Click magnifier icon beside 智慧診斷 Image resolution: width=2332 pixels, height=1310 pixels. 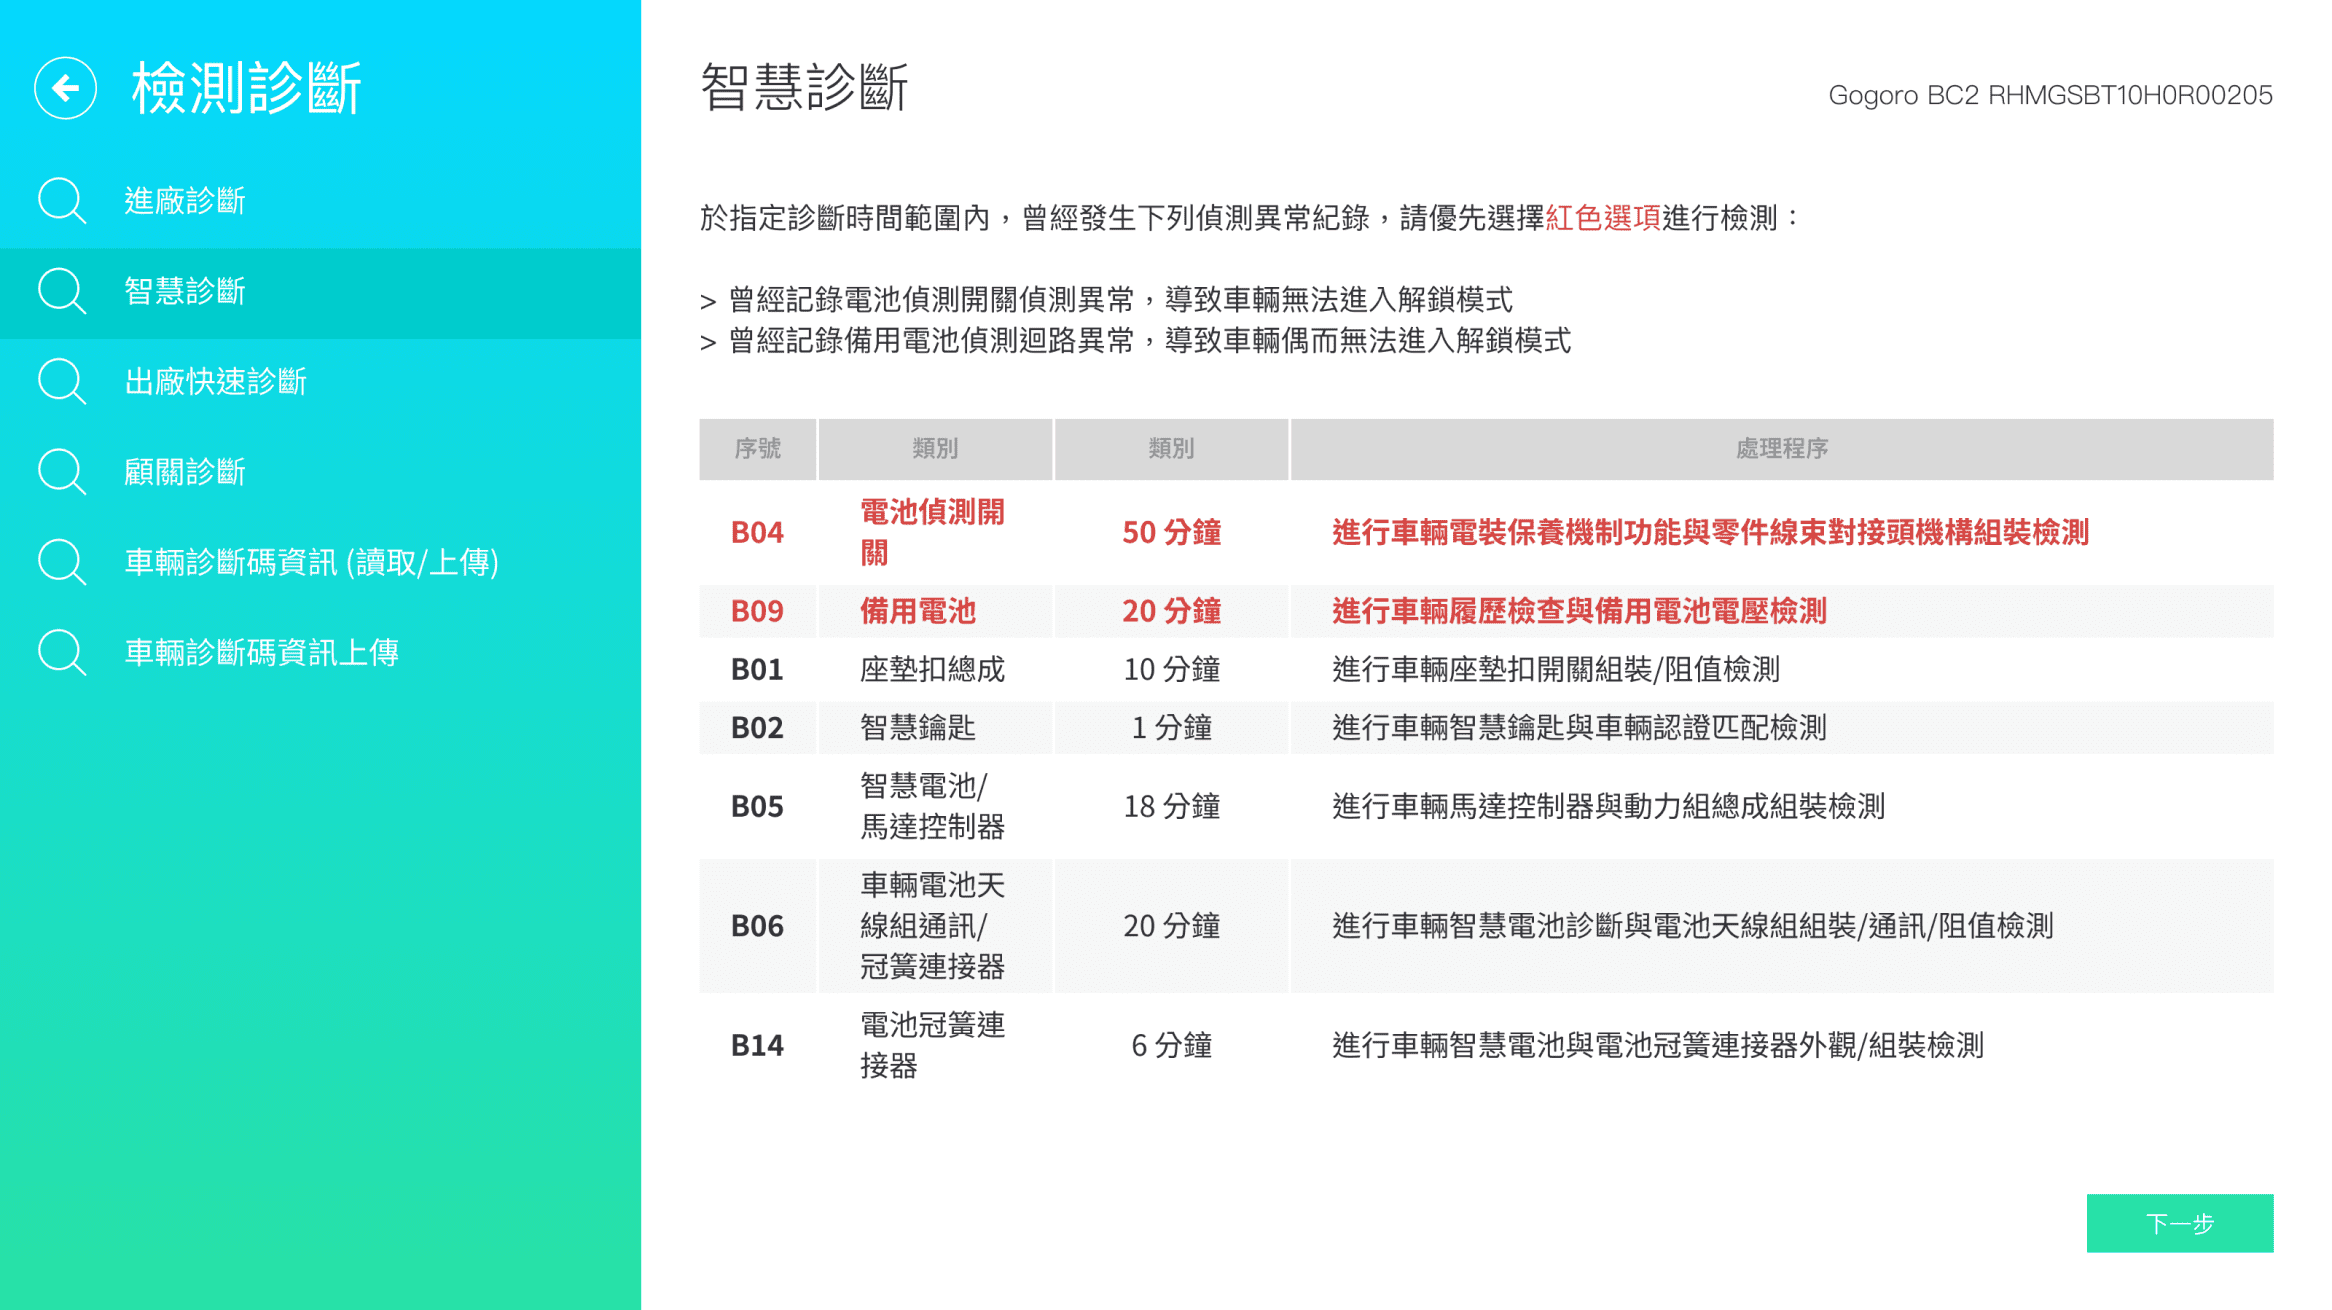pyautogui.click(x=61, y=291)
